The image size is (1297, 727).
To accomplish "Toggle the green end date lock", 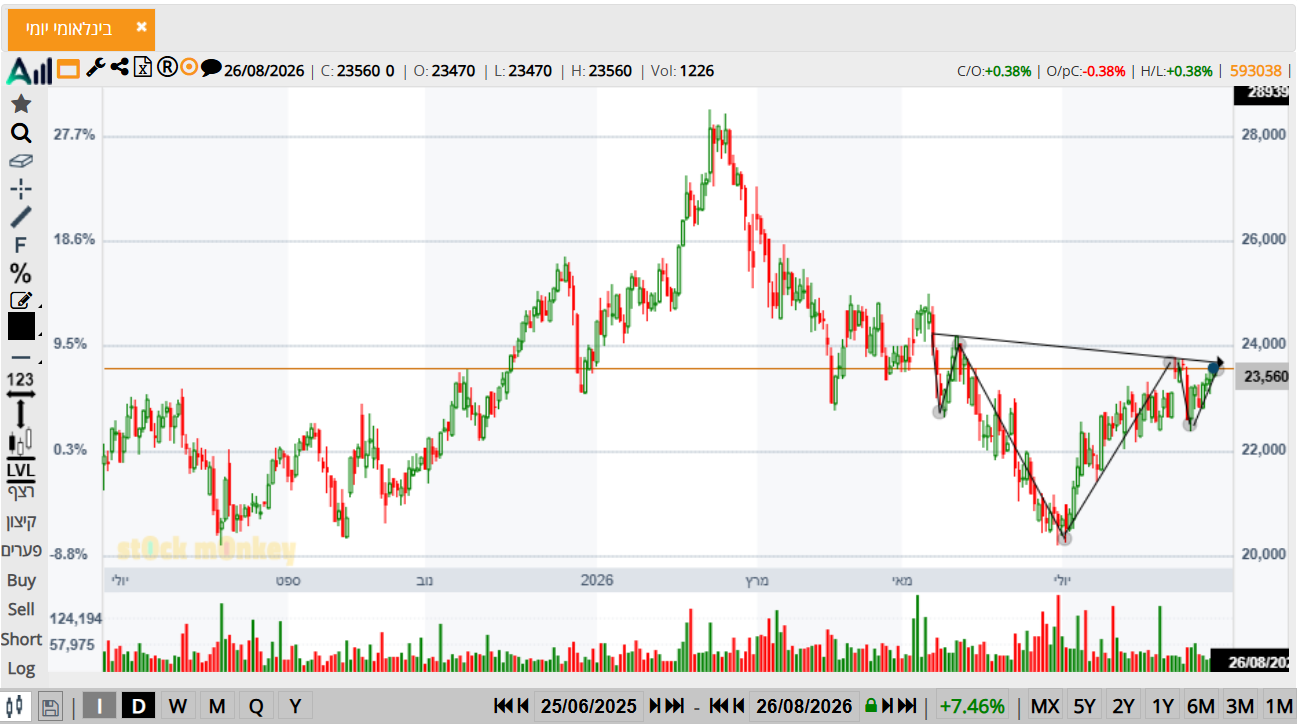I will [871, 706].
